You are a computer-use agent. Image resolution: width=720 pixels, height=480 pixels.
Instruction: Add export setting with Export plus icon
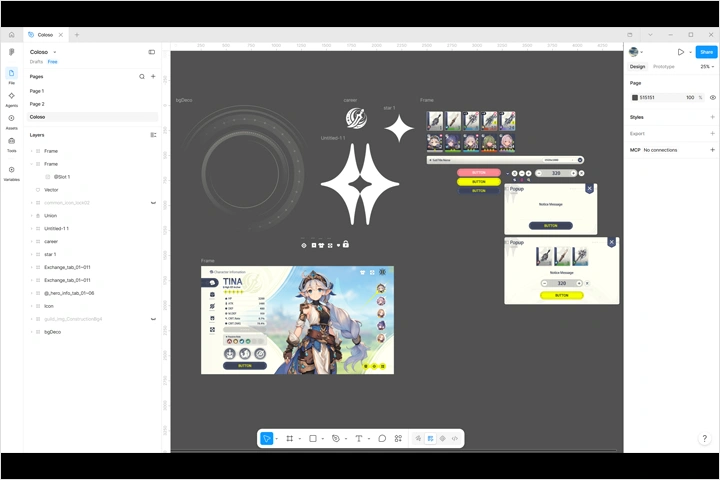coord(712,134)
